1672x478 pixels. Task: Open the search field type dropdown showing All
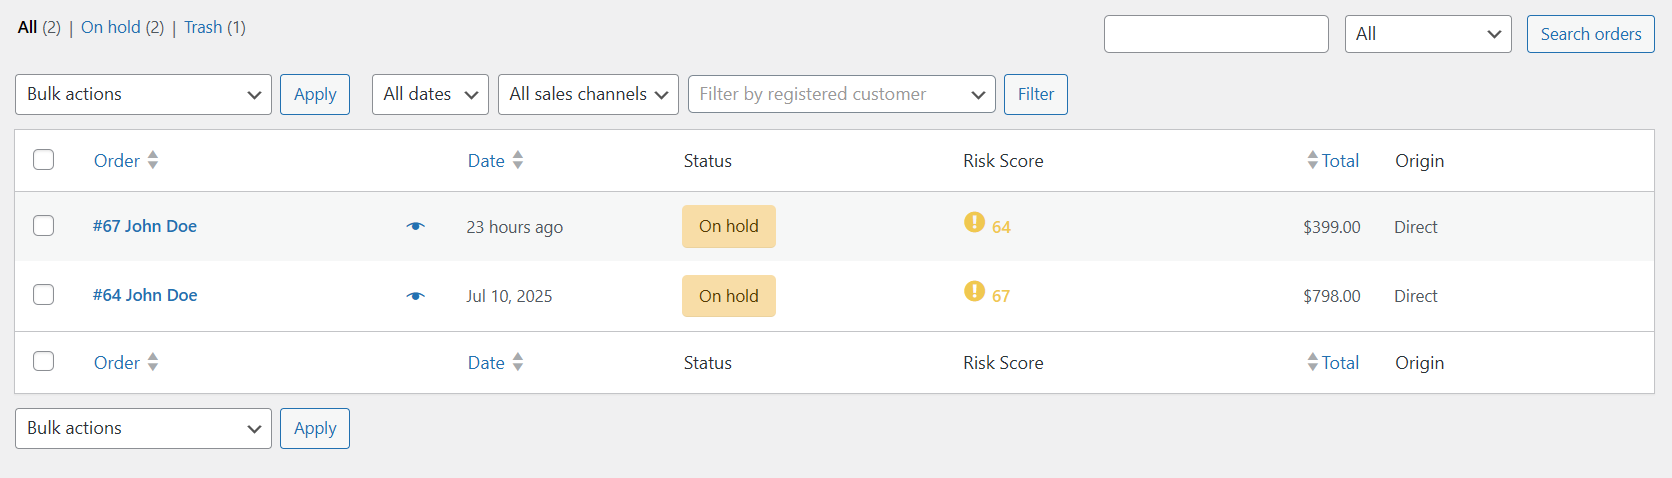tap(1428, 34)
